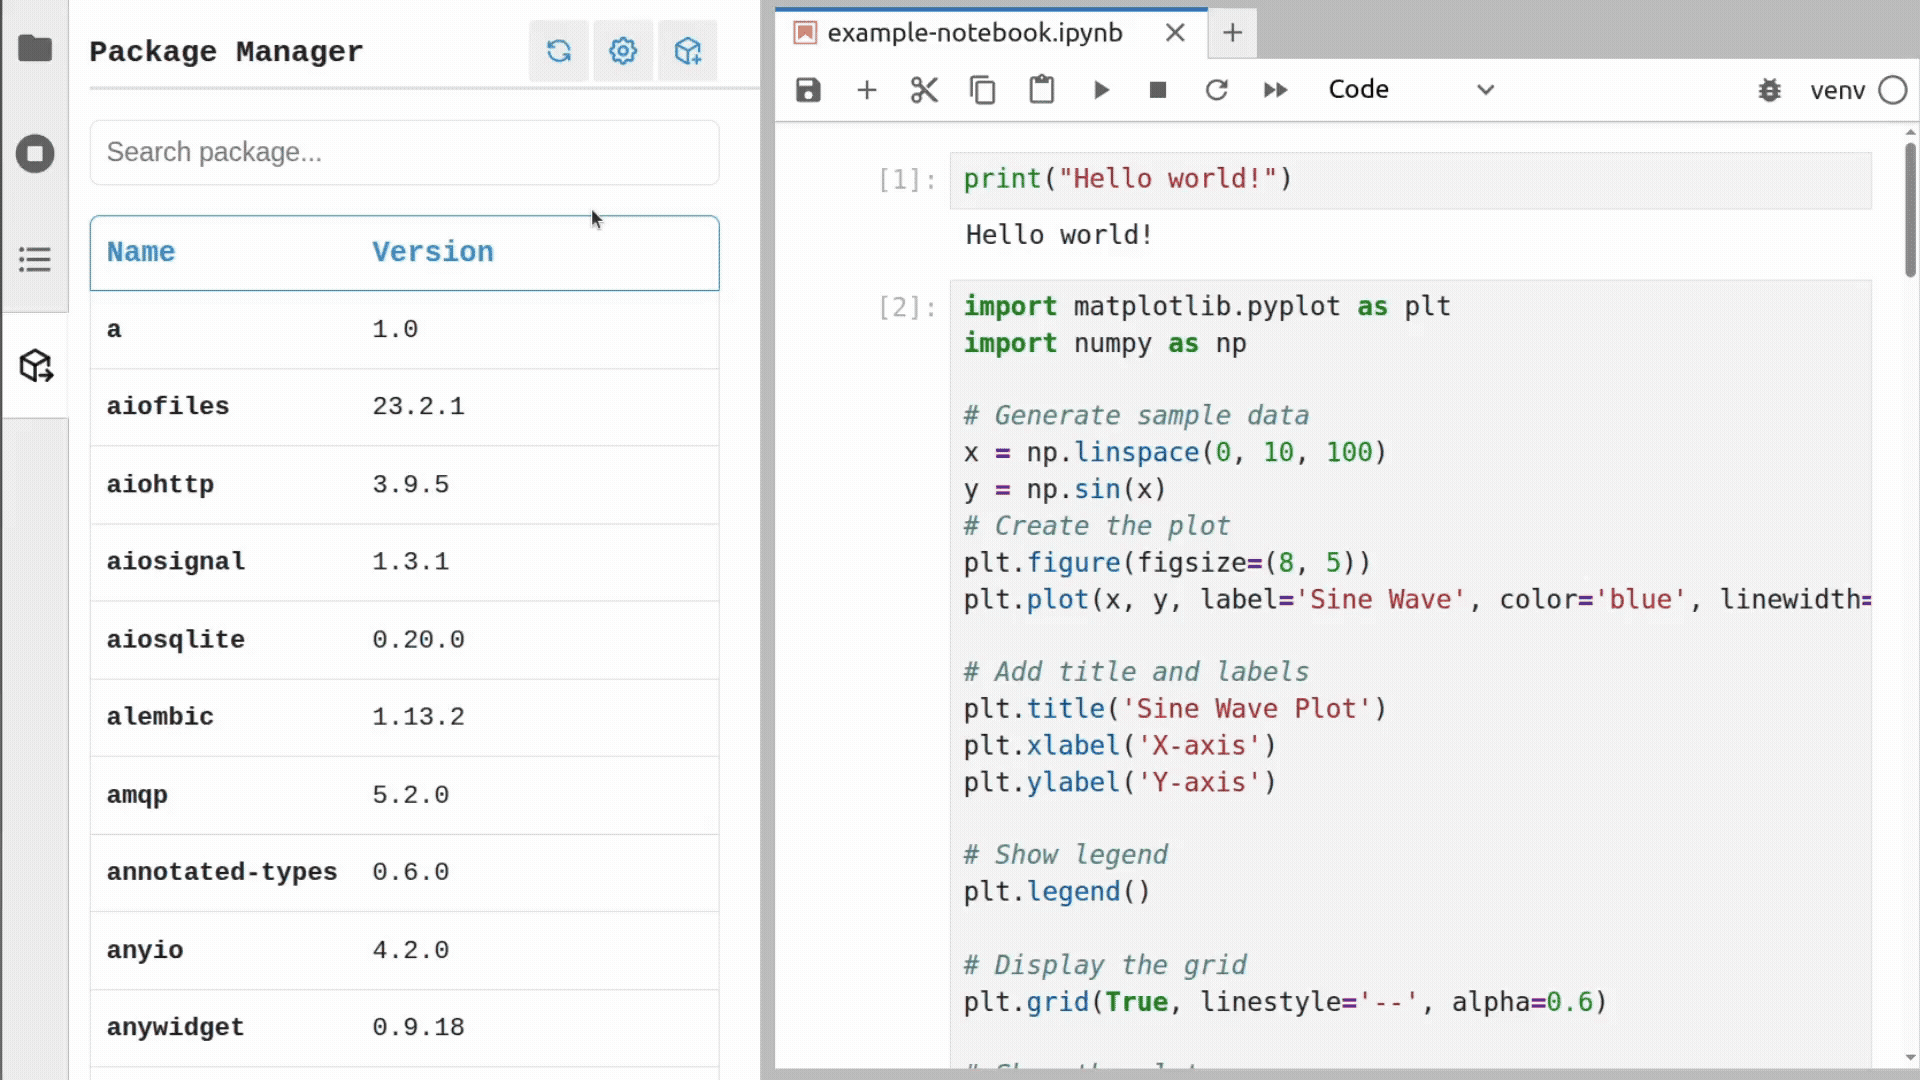
Task: Open the cell type dropdown showing Code
Action: 1410,89
